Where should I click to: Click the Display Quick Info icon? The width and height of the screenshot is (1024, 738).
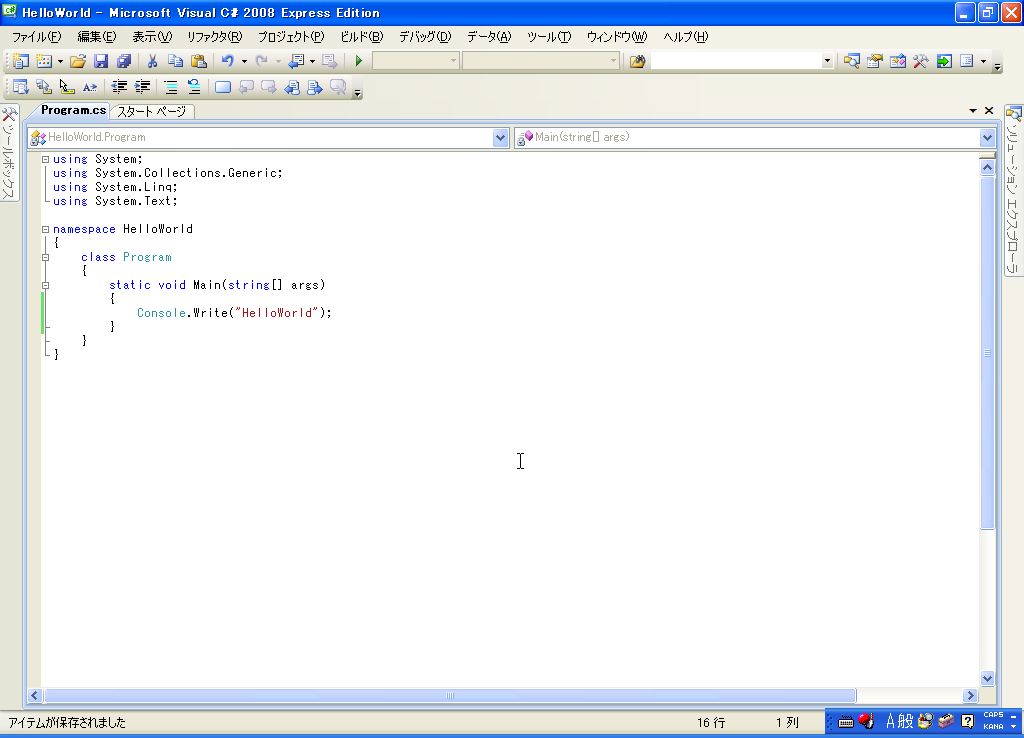point(67,87)
